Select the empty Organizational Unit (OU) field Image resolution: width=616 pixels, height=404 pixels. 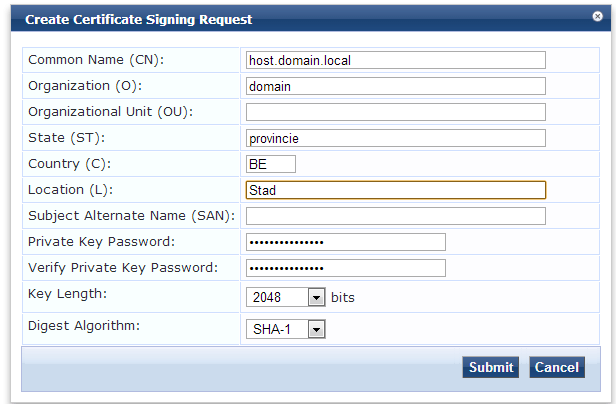coord(395,112)
